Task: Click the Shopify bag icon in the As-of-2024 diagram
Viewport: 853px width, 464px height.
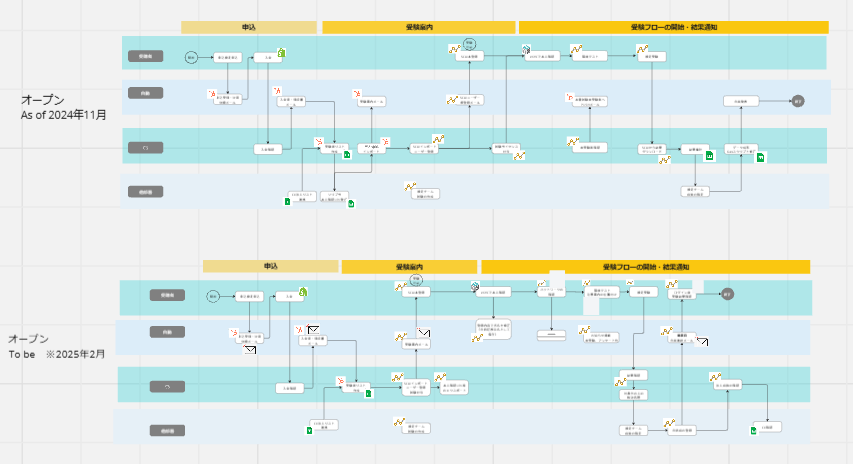Action: point(281,53)
